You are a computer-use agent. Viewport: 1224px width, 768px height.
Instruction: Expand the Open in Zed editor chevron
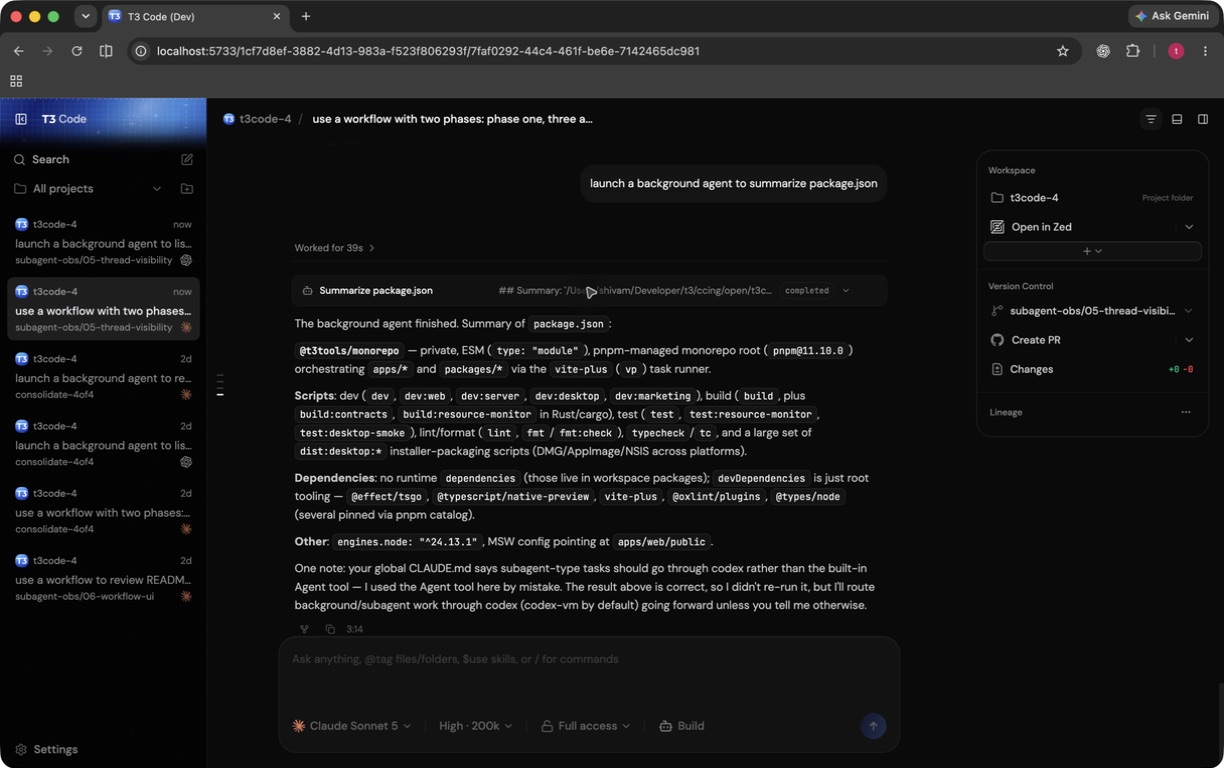(x=1189, y=227)
